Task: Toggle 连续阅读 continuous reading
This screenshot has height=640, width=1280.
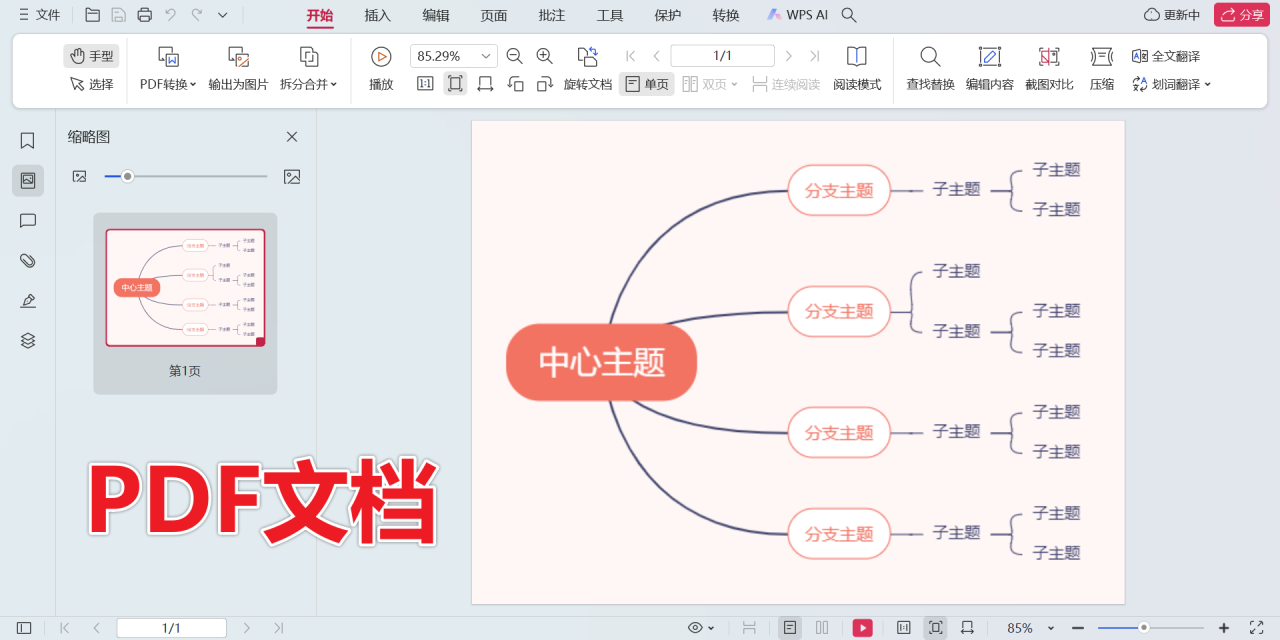Action: point(786,84)
